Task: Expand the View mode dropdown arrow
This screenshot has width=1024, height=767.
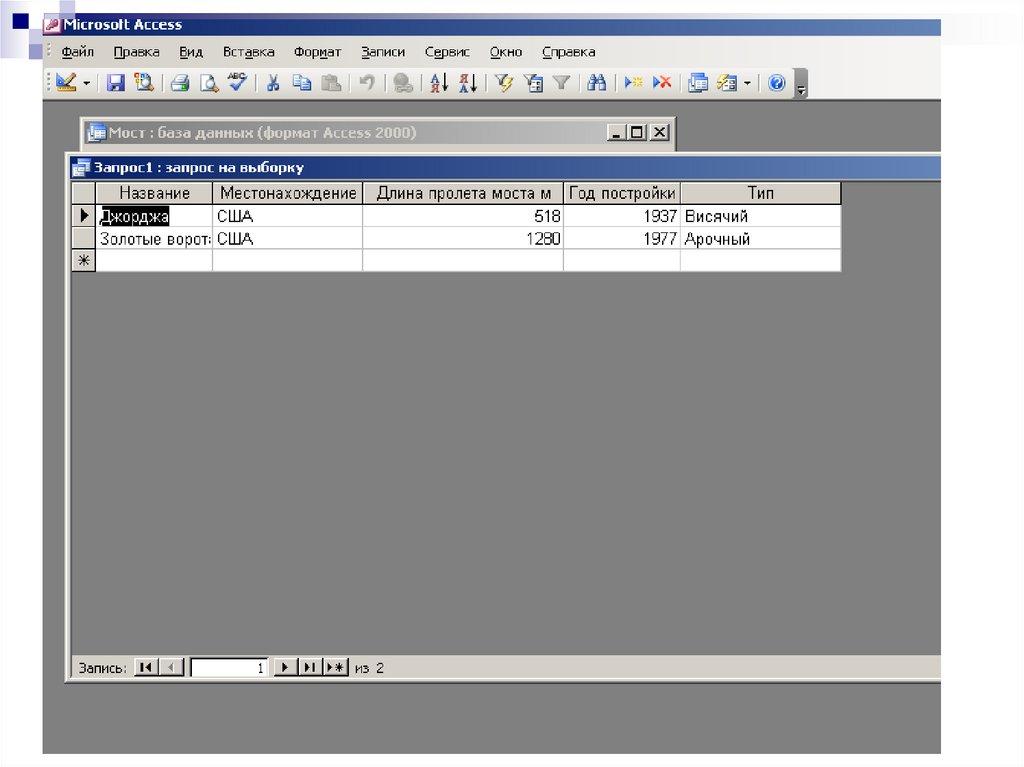Action: (x=87, y=83)
